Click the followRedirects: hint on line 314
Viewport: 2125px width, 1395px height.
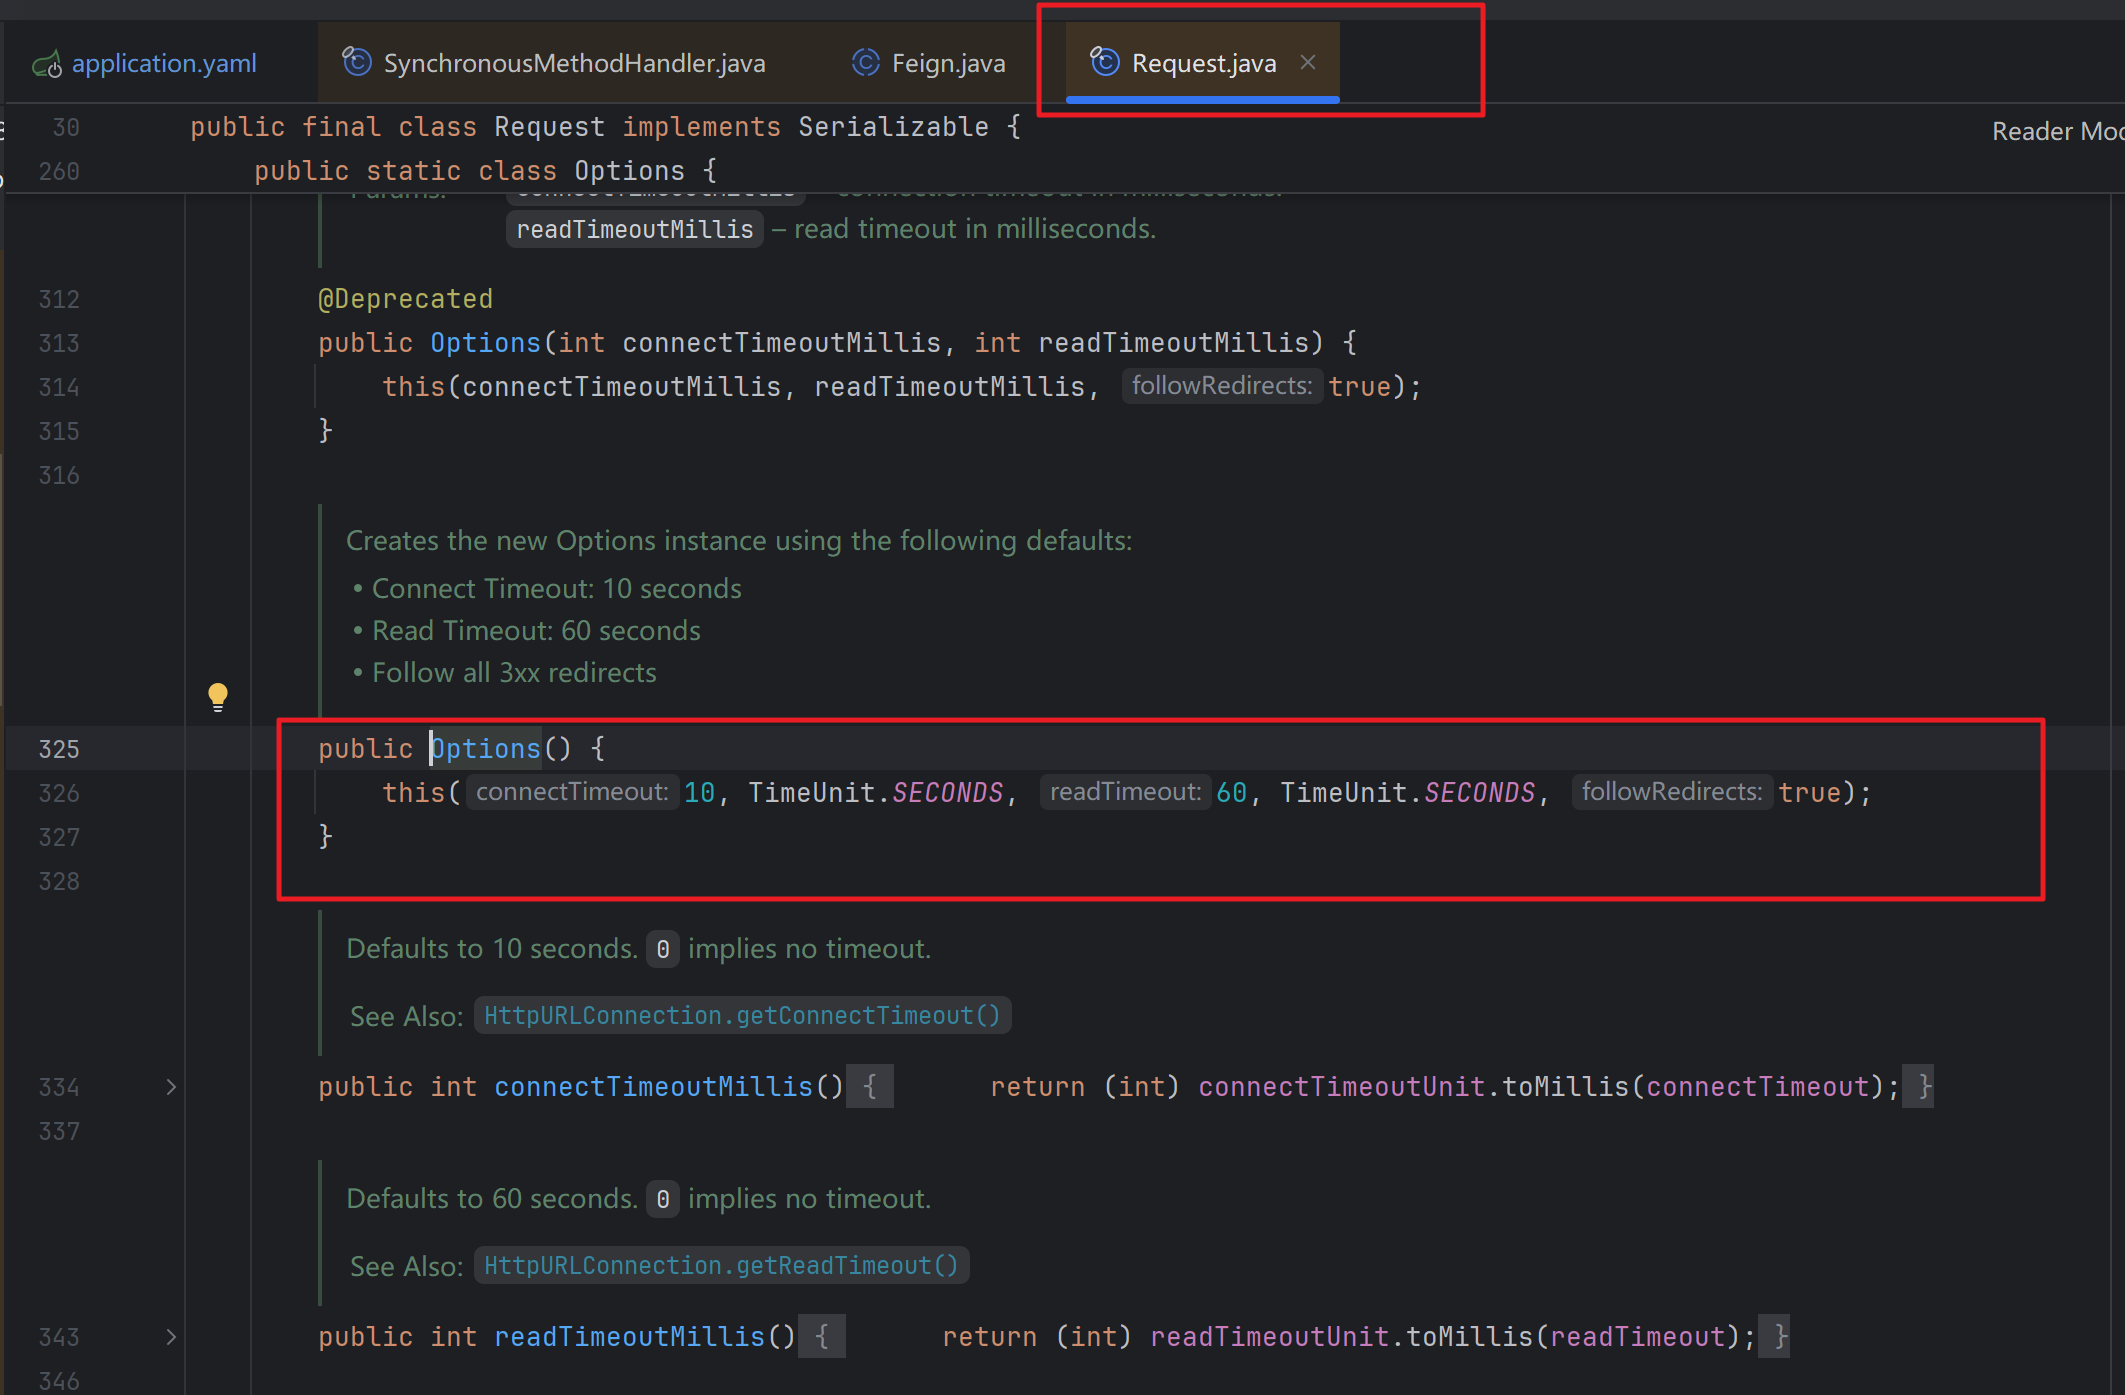pos(1222,386)
